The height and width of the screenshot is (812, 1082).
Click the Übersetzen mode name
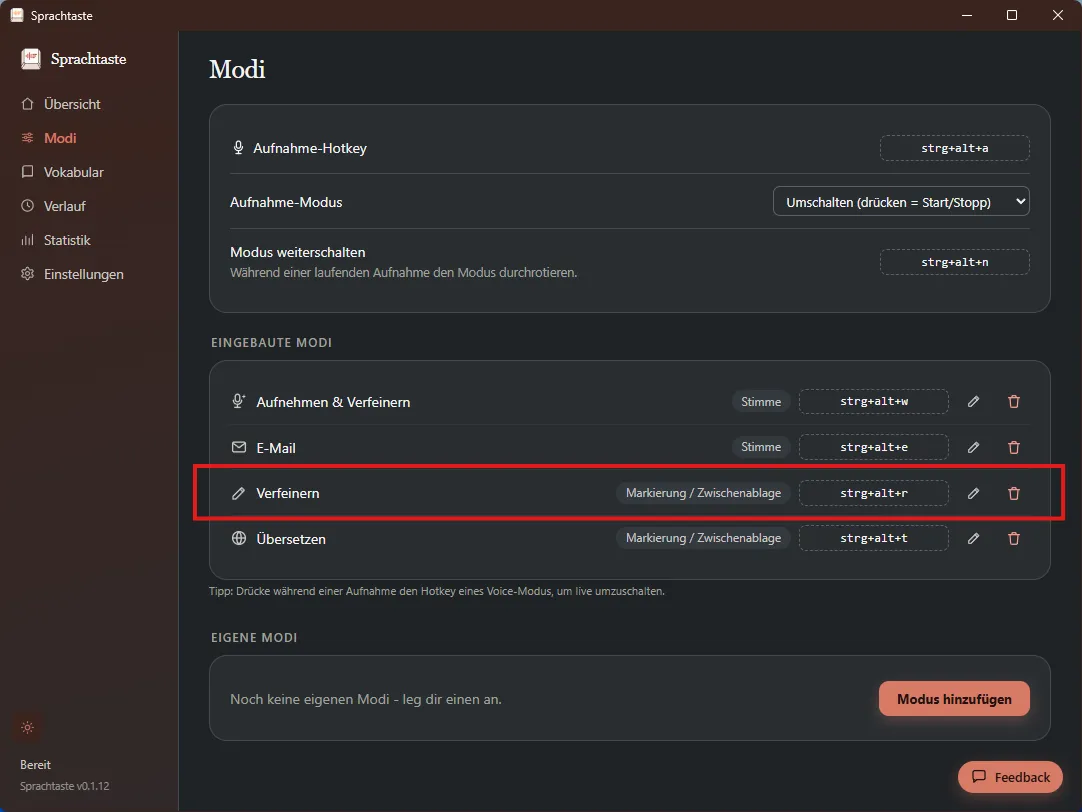[291, 539]
